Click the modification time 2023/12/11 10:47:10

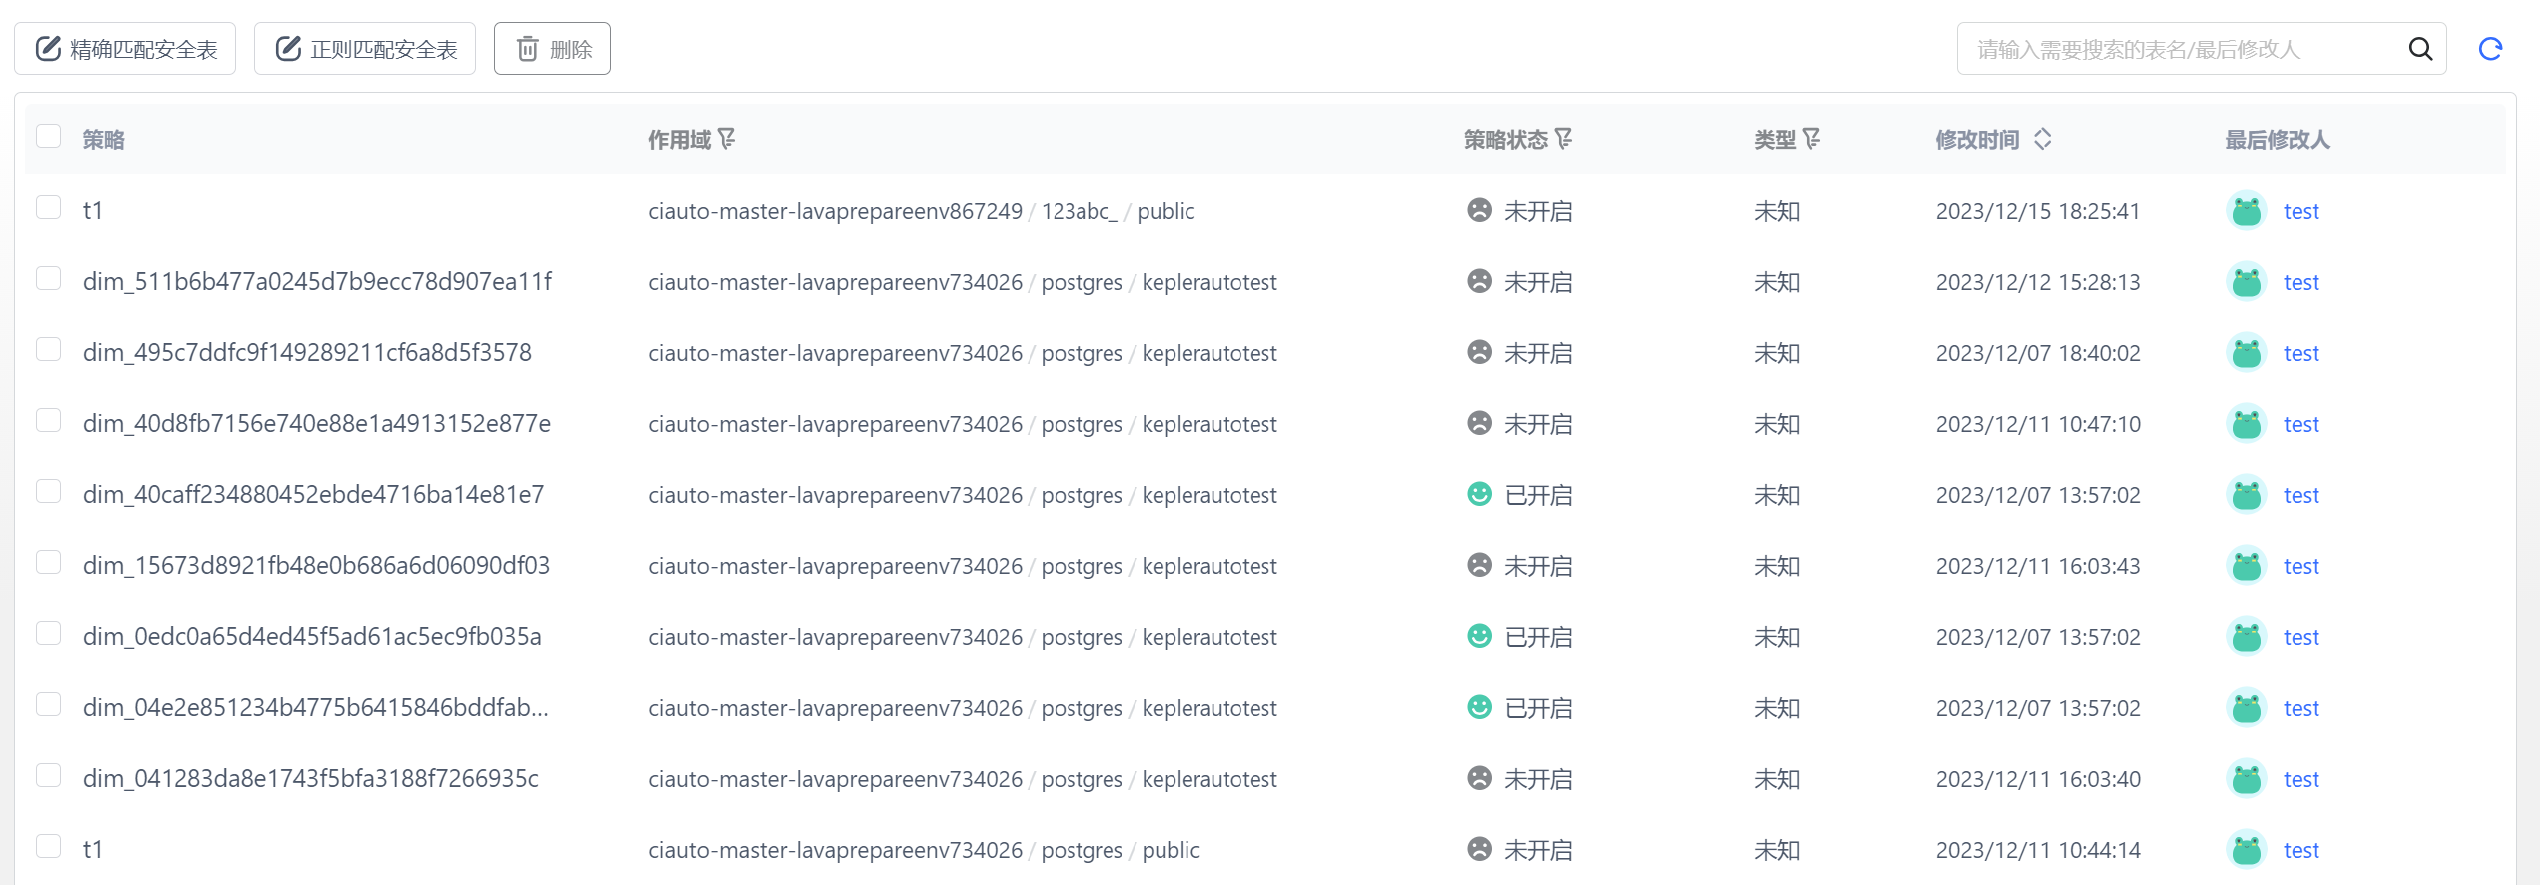tap(2038, 424)
